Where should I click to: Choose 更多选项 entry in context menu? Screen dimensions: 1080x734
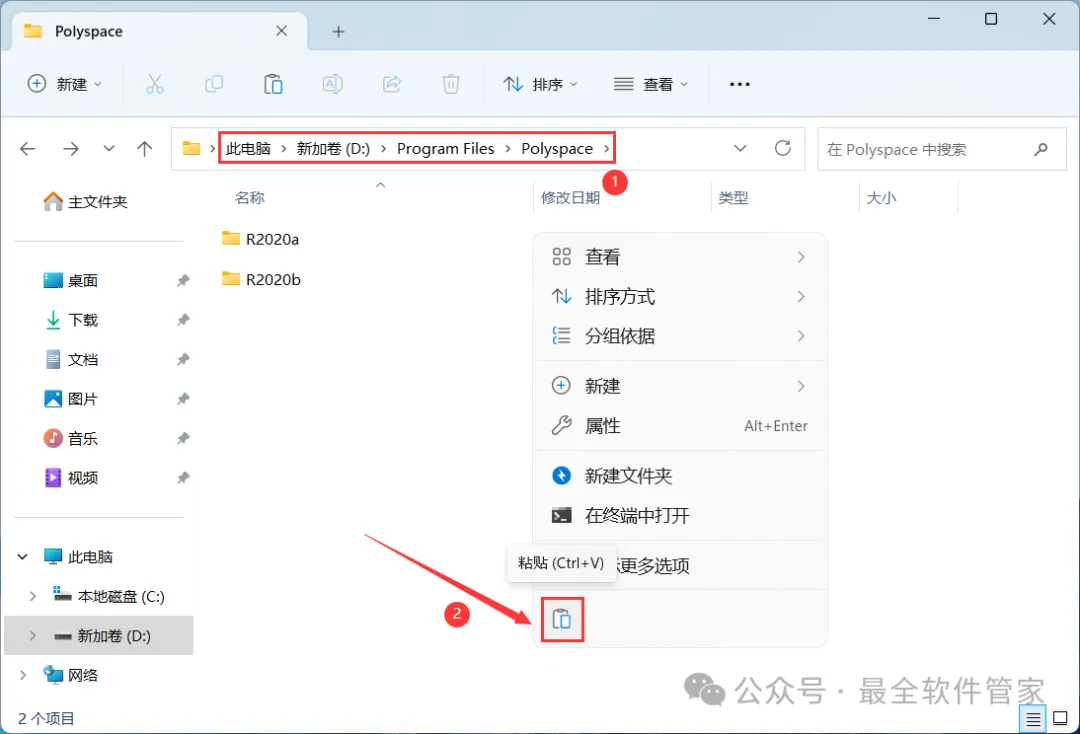point(680,565)
